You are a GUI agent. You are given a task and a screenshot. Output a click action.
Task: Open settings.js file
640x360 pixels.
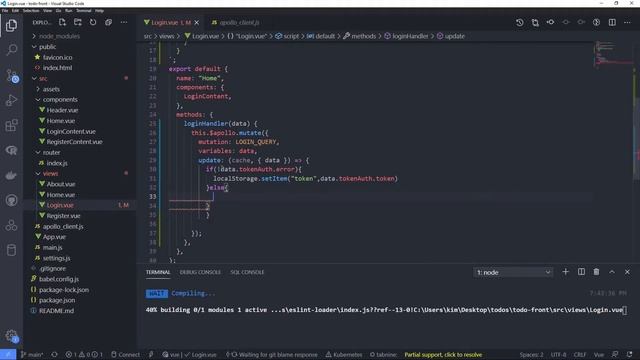point(56,258)
